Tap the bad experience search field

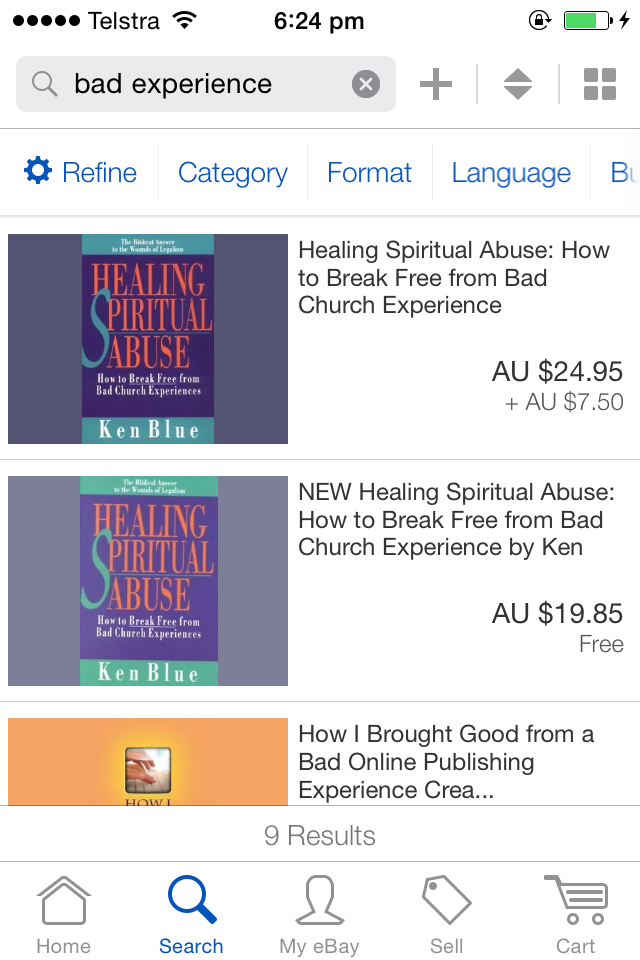tap(206, 84)
